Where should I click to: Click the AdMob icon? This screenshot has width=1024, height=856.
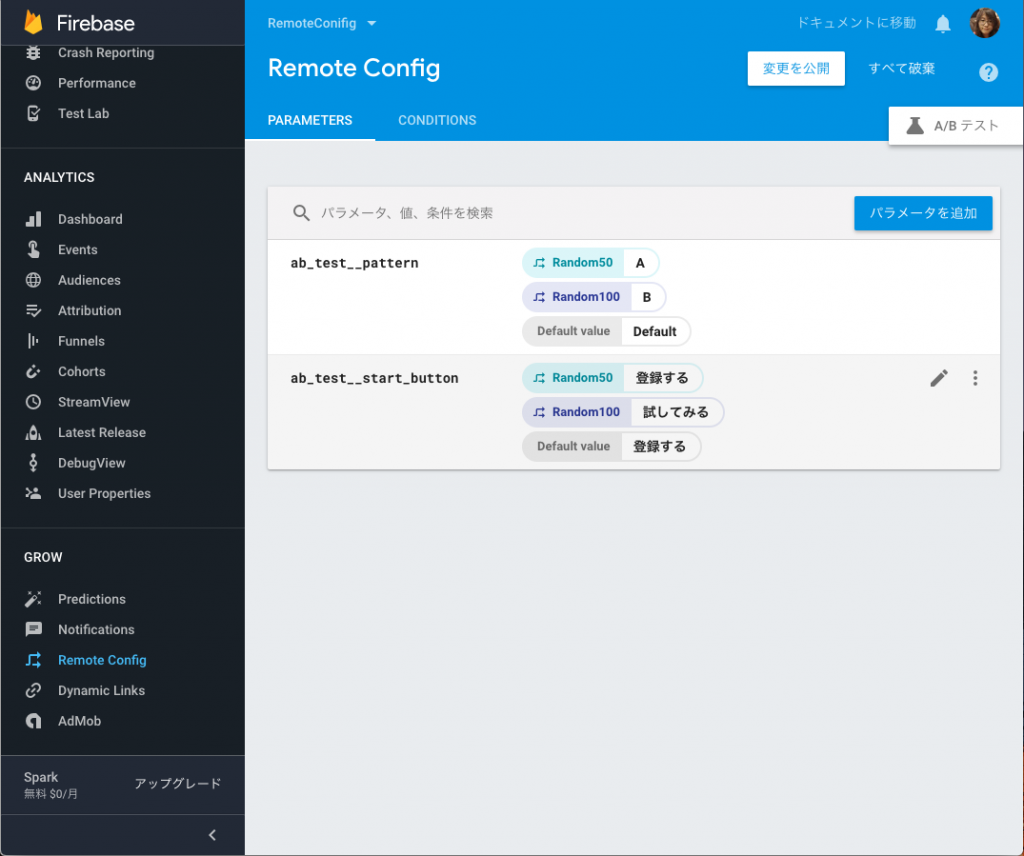pos(33,721)
